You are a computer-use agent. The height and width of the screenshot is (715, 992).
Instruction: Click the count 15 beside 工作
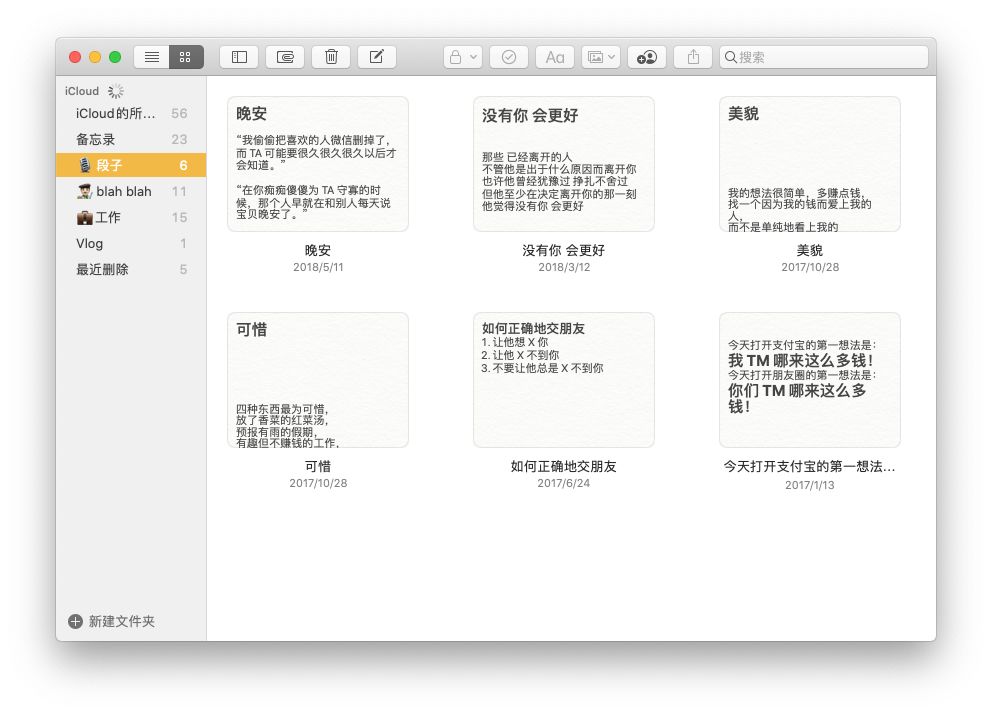(x=179, y=217)
